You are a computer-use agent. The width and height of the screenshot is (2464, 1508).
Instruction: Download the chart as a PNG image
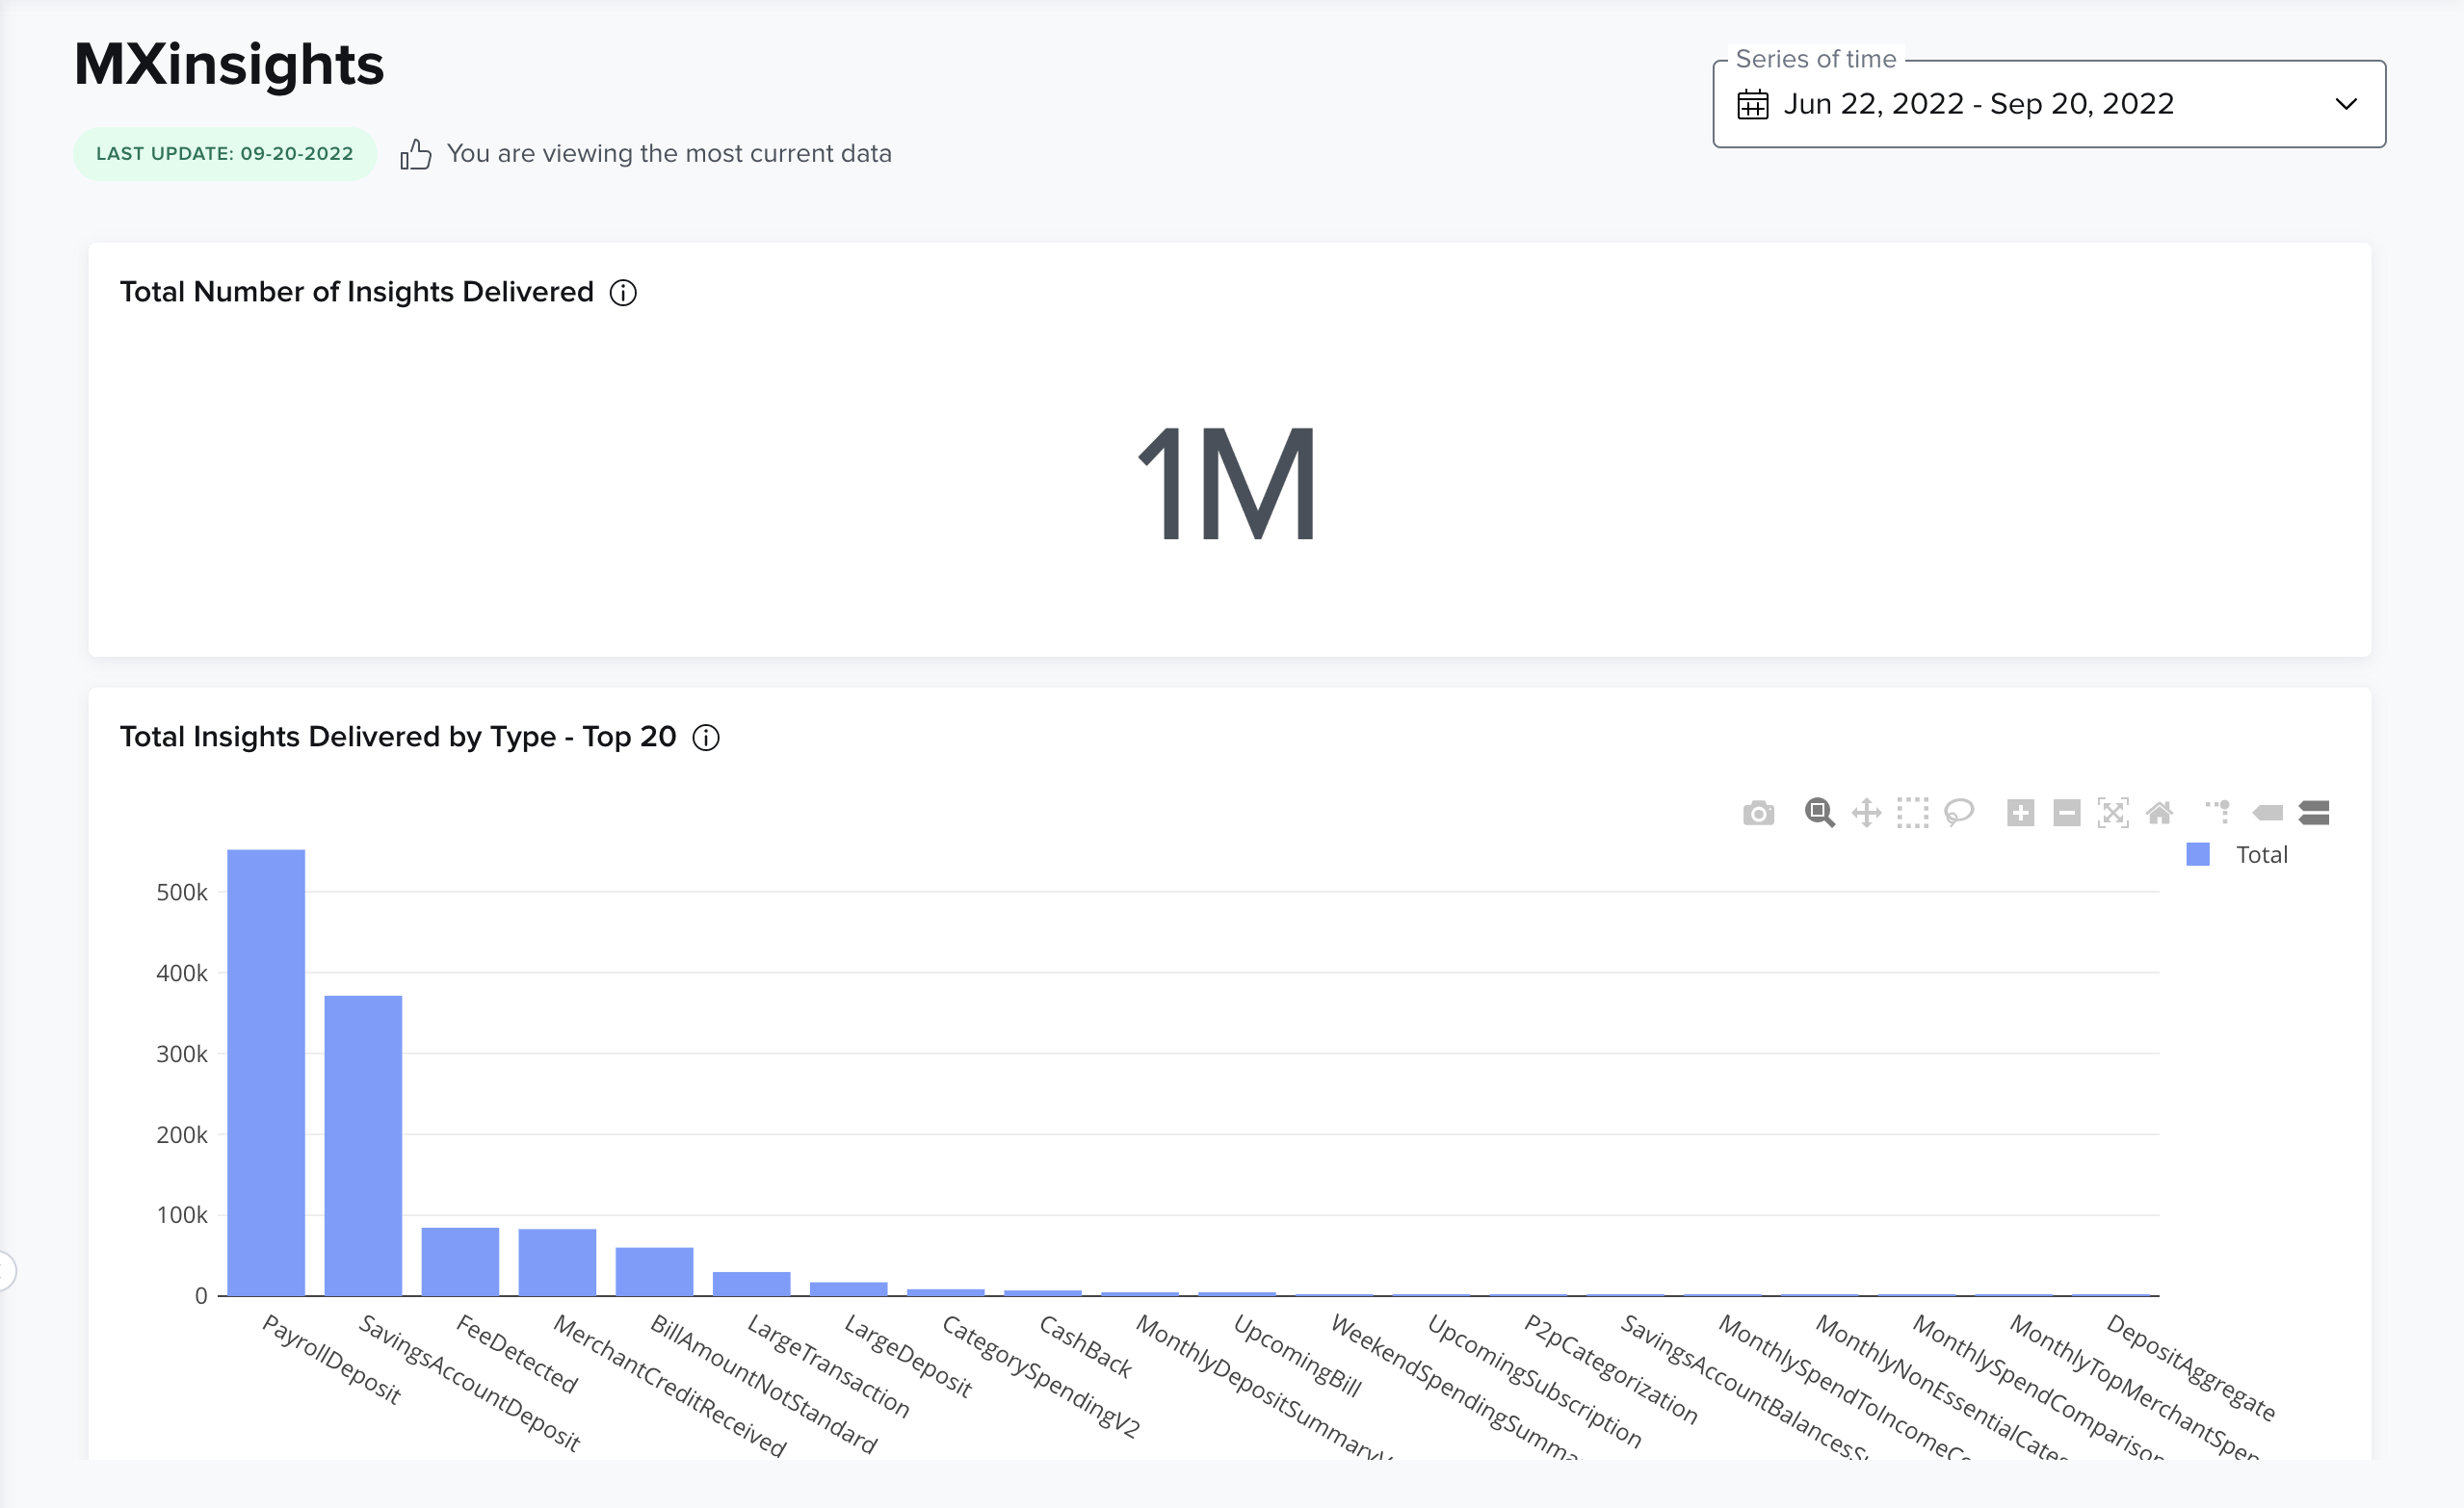pyautogui.click(x=1760, y=813)
